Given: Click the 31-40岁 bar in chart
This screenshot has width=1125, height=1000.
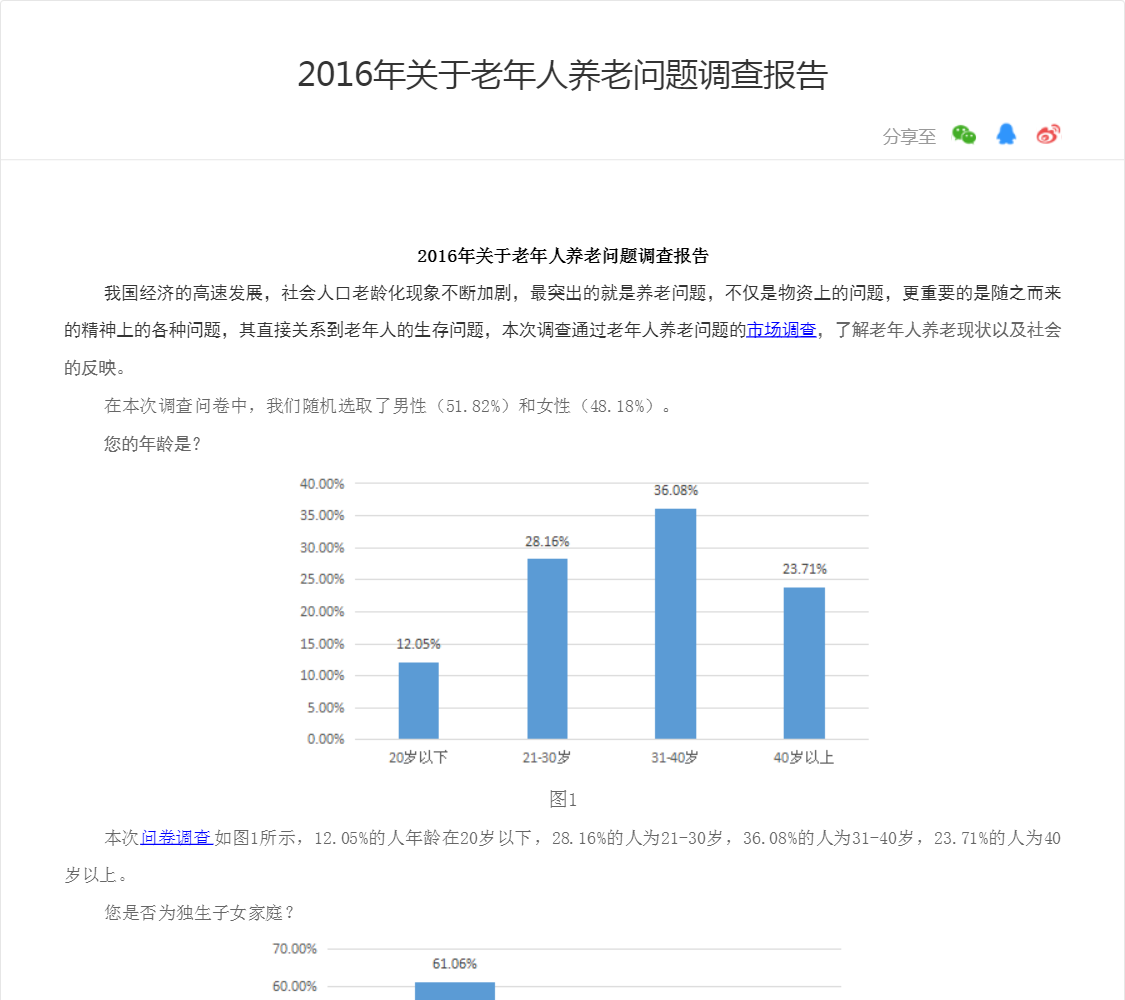Looking at the screenshot, I should tap(675, 623).
